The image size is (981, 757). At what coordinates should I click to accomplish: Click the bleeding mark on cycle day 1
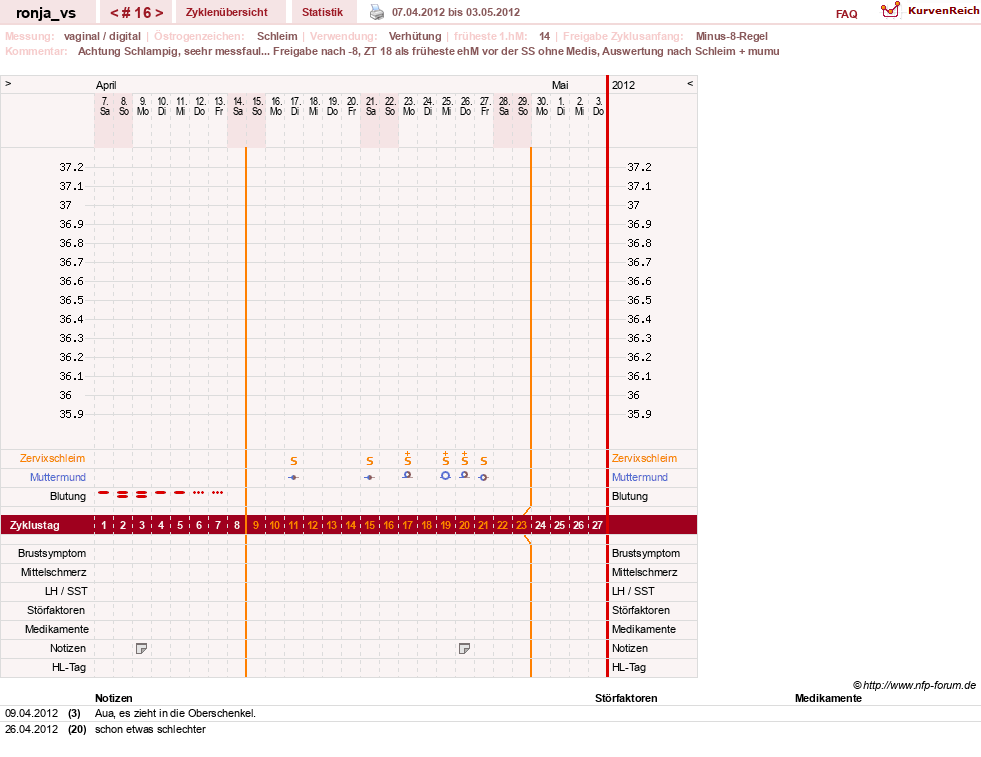click(x=104, y=493)
